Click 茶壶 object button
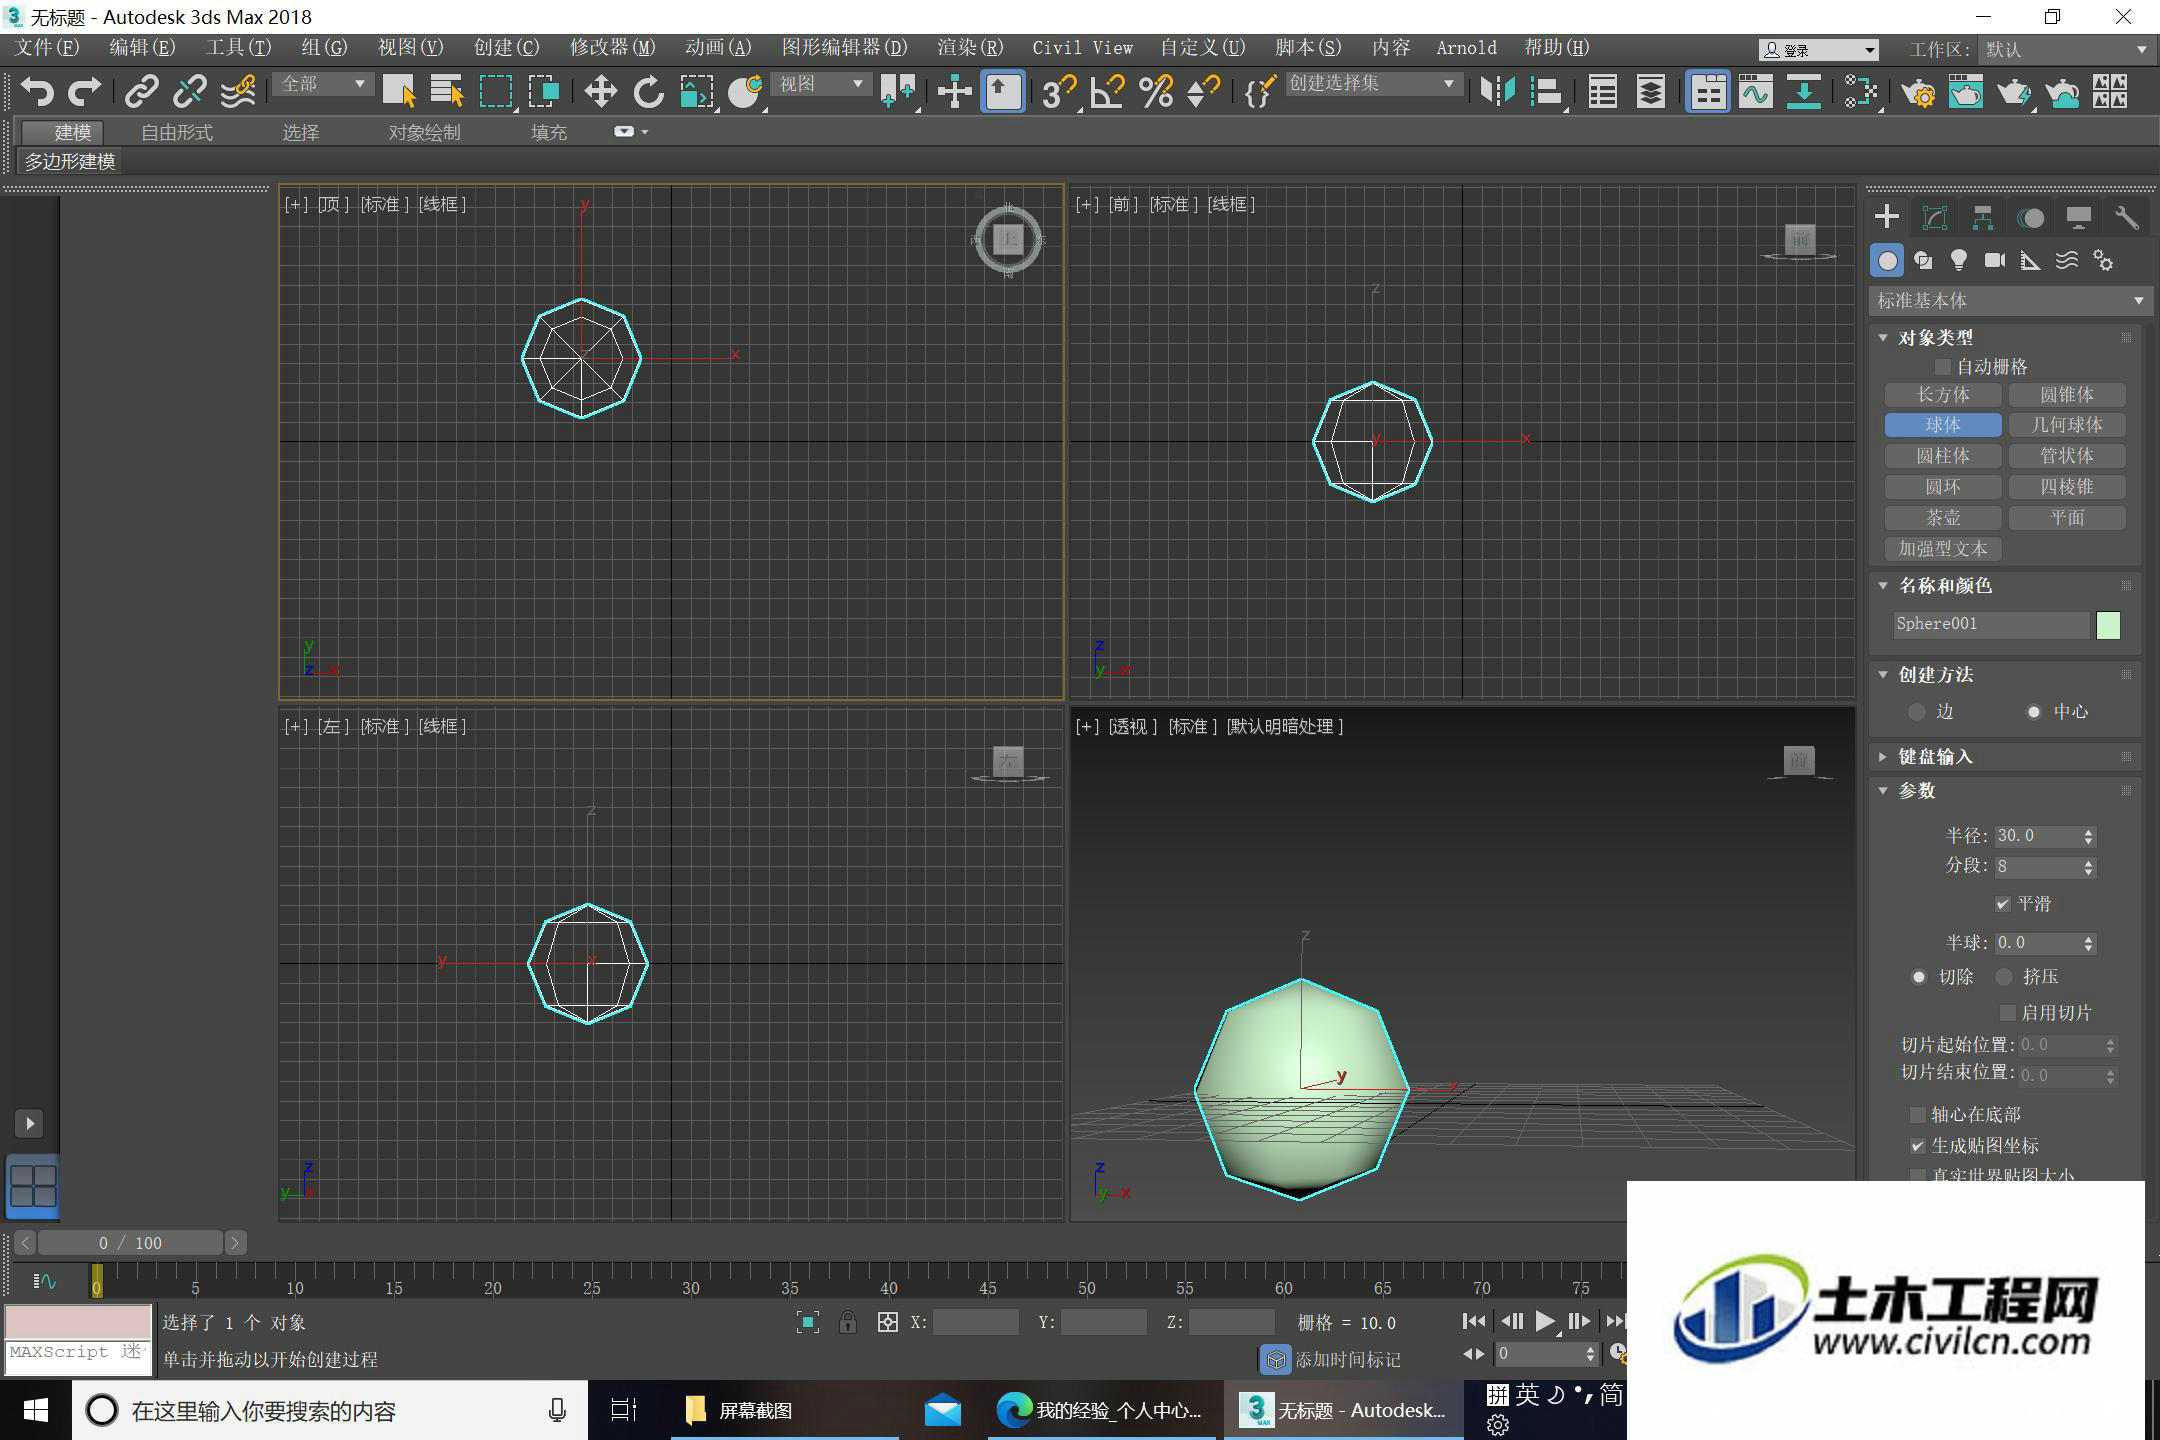This screenshot has width=2160, height=1440. [1943, 518]
